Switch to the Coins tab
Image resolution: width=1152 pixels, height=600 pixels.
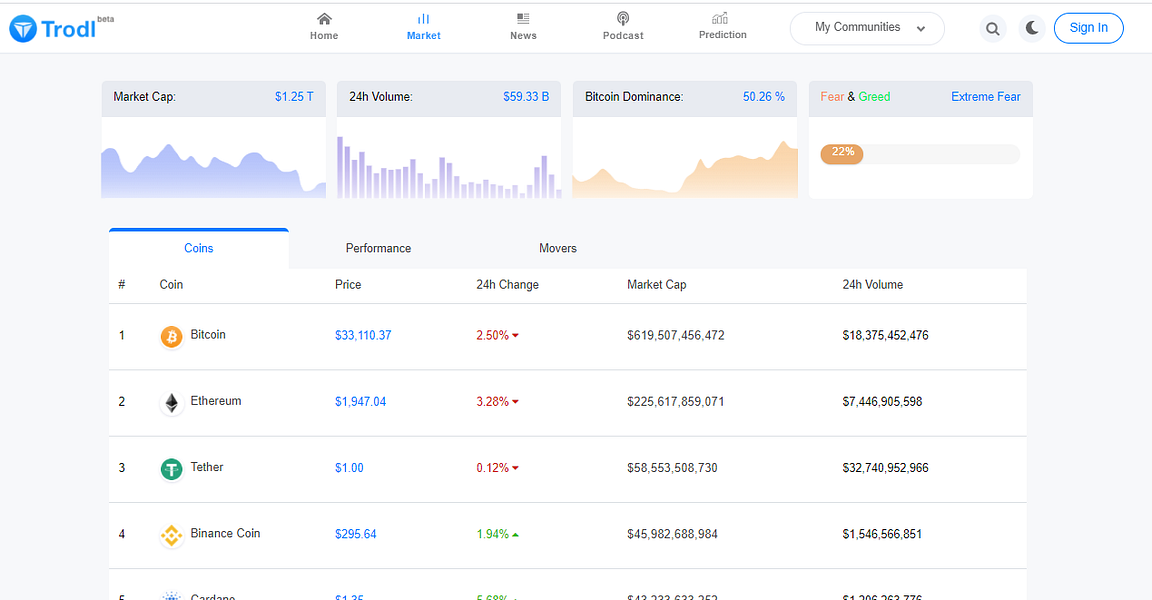(x=198, y=248)
